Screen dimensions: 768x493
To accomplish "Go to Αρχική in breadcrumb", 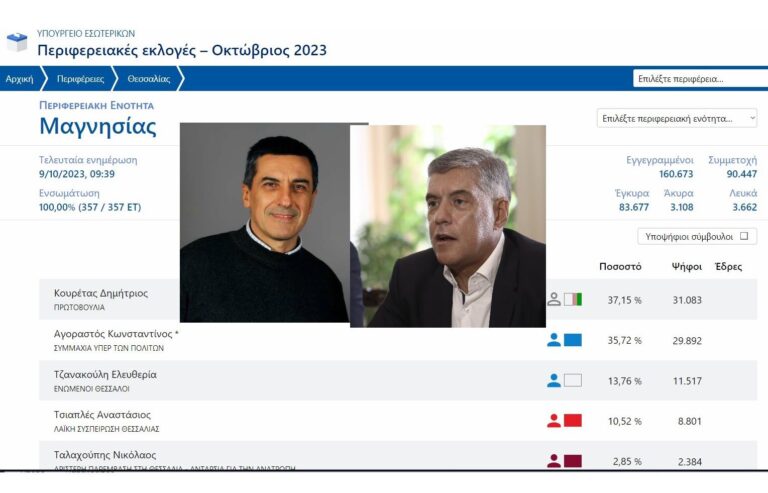I will click(x=19, y=79).
